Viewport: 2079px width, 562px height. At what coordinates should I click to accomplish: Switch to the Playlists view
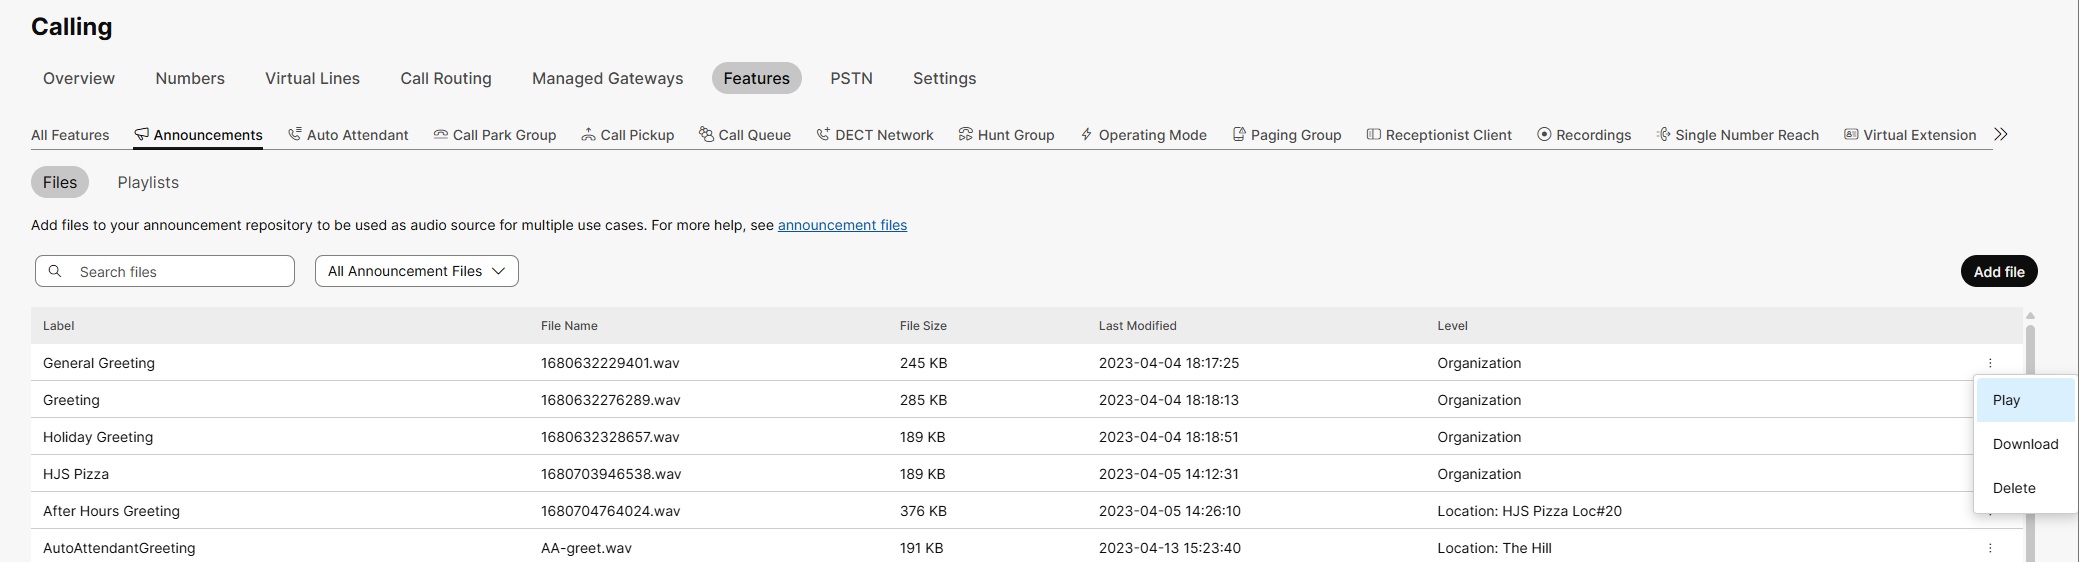point(148,182)
